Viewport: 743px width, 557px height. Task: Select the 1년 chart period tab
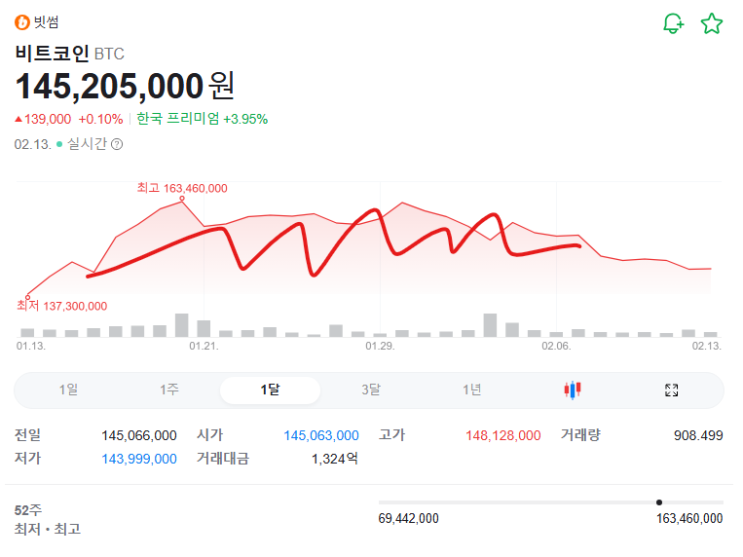click(472, 390)
